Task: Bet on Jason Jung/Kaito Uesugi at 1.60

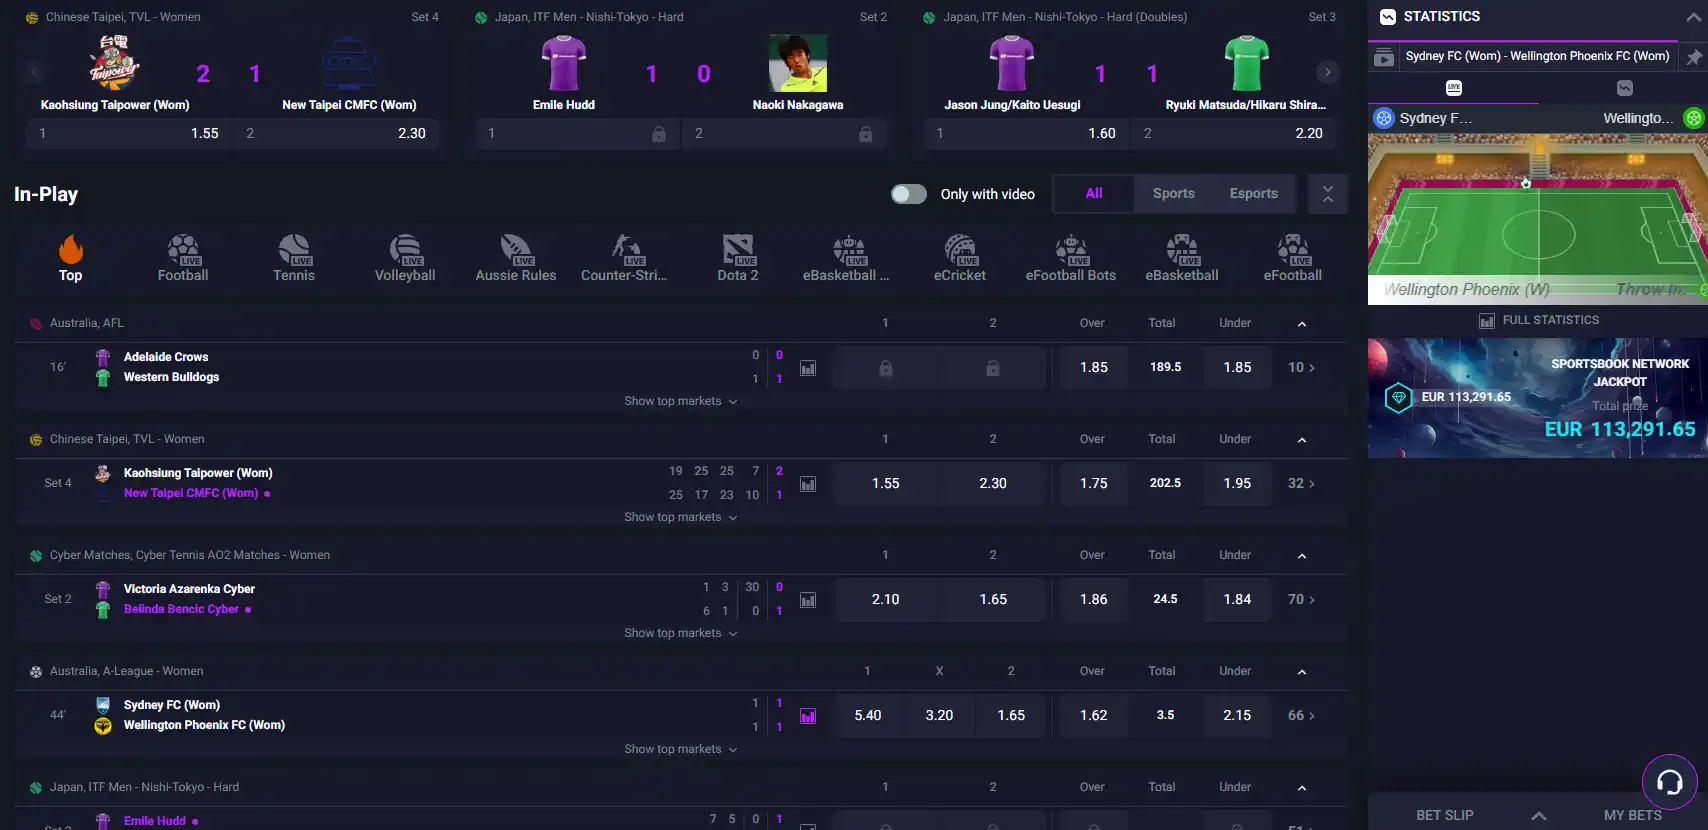Action: 1026,133
